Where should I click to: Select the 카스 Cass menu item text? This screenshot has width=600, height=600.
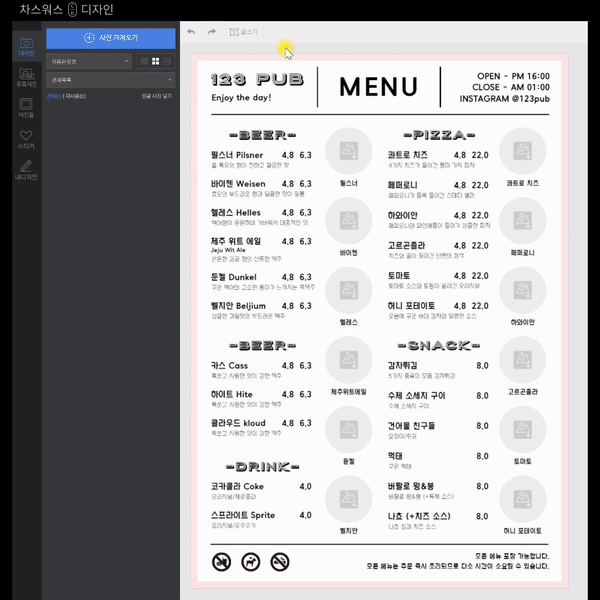tap(229, 365)
